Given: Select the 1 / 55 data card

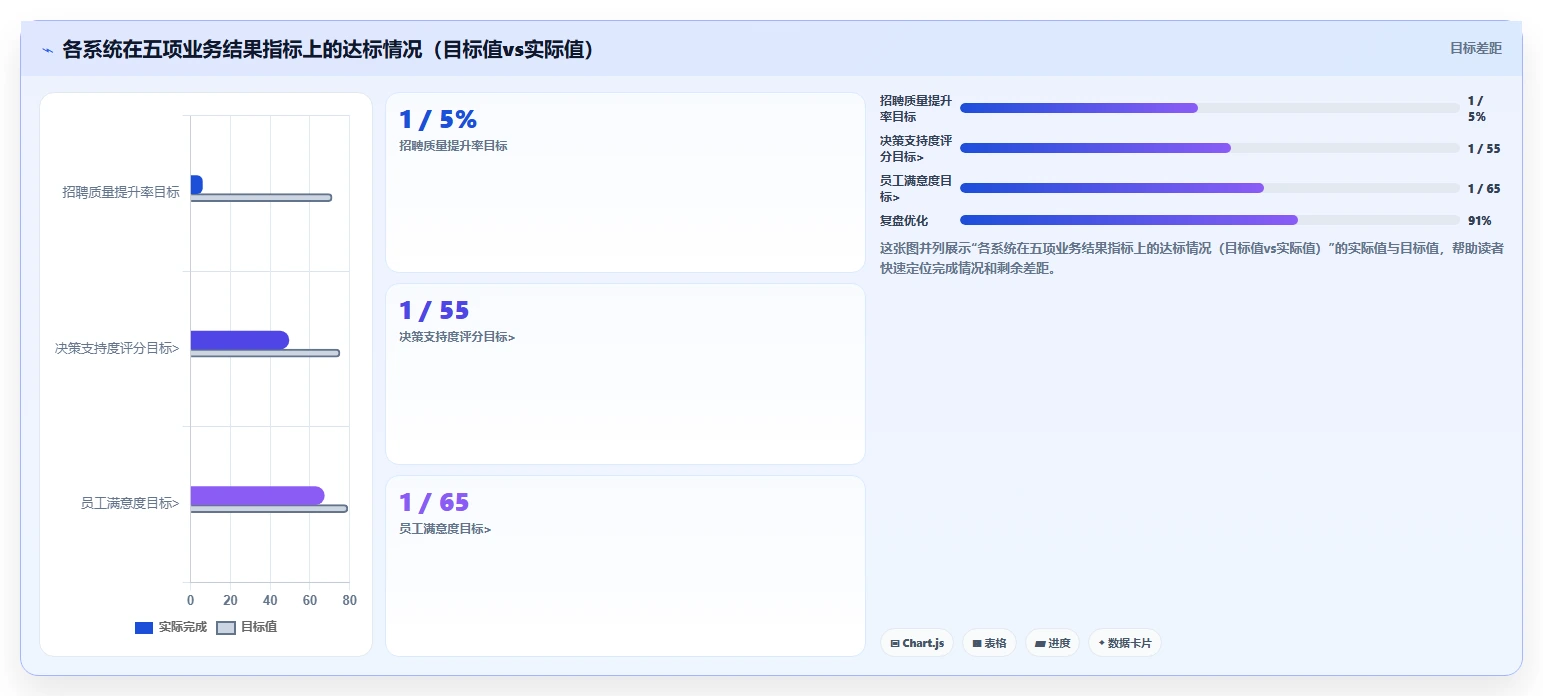Looking at the screenshot, I should [625, 374].
